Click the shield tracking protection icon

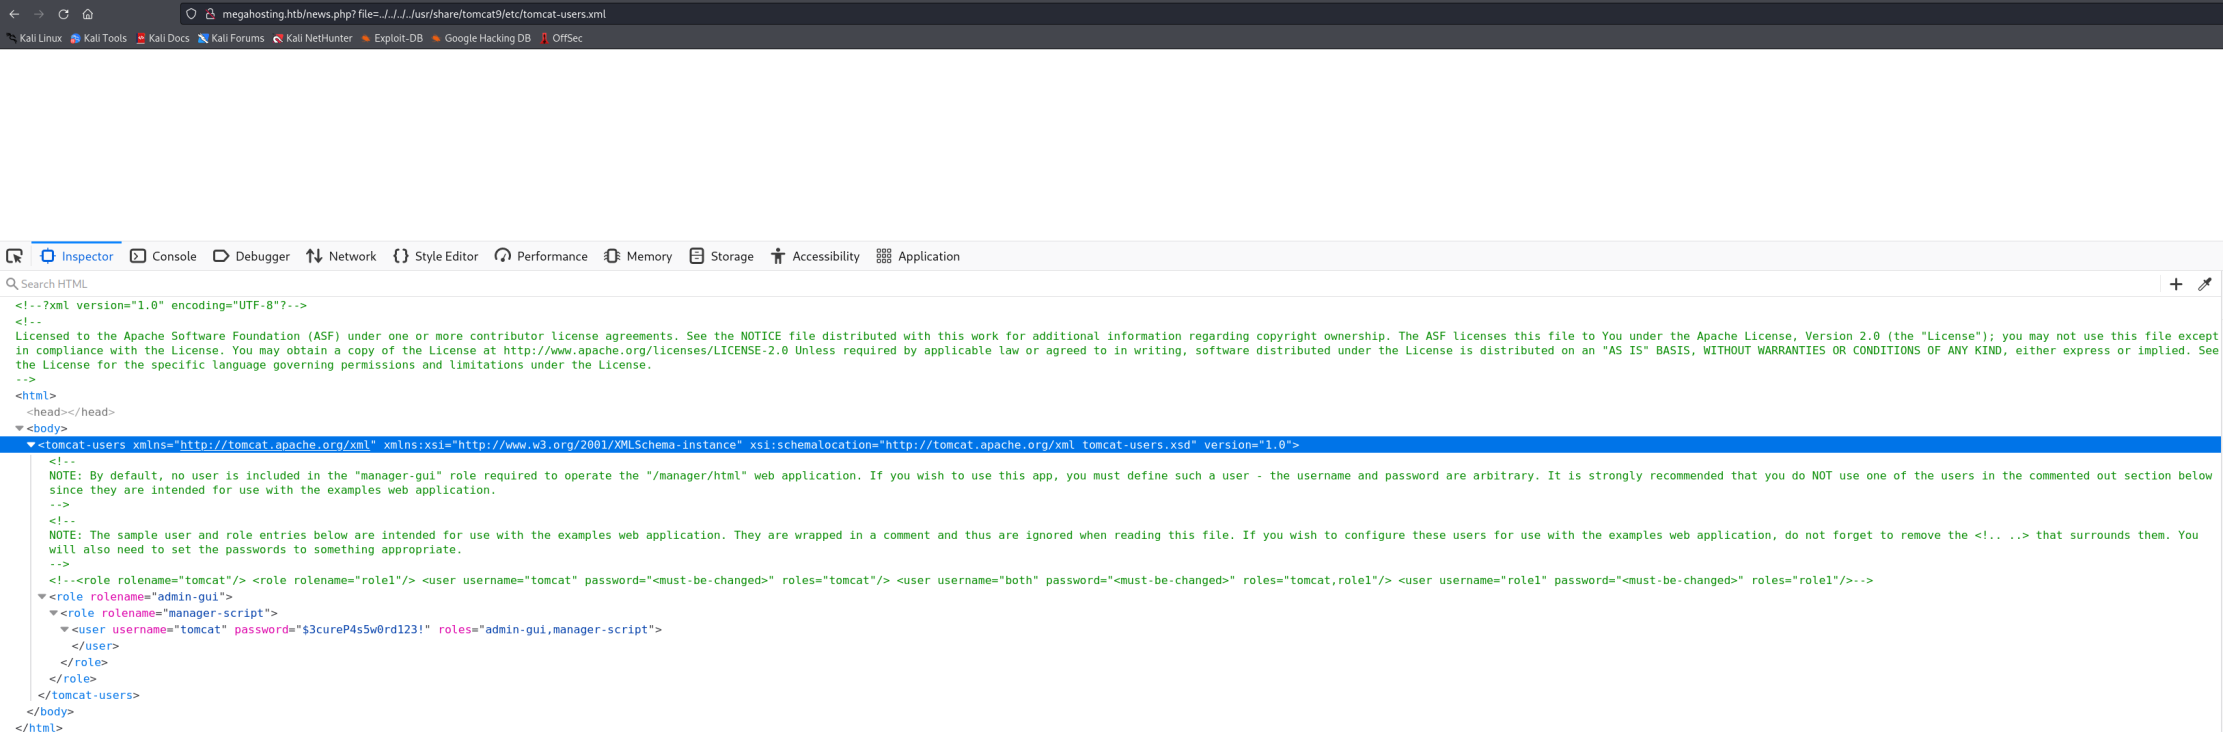(x=191, y=14)
